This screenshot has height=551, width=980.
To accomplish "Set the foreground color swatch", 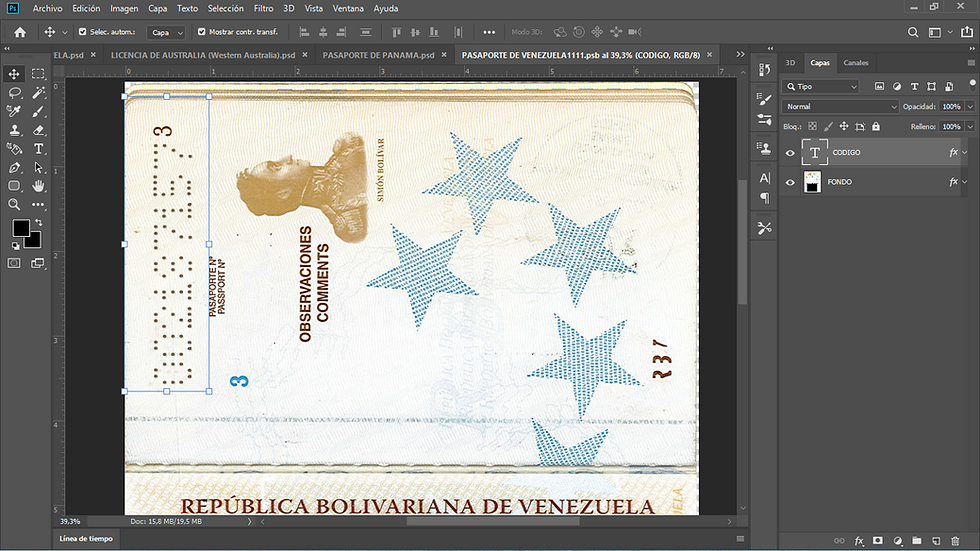I will (x=21, y=228).
